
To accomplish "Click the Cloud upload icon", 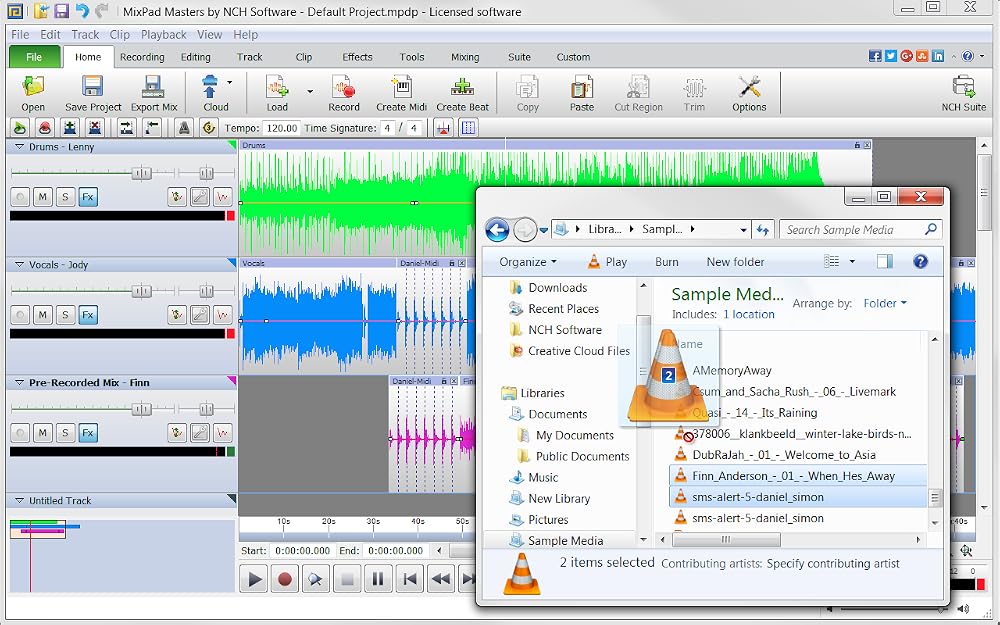I will pos(210,86).
